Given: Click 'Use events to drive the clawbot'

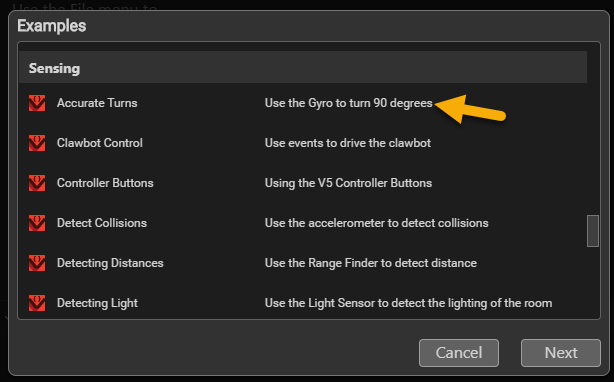Looking at the screenshot, I should (348, 143).
